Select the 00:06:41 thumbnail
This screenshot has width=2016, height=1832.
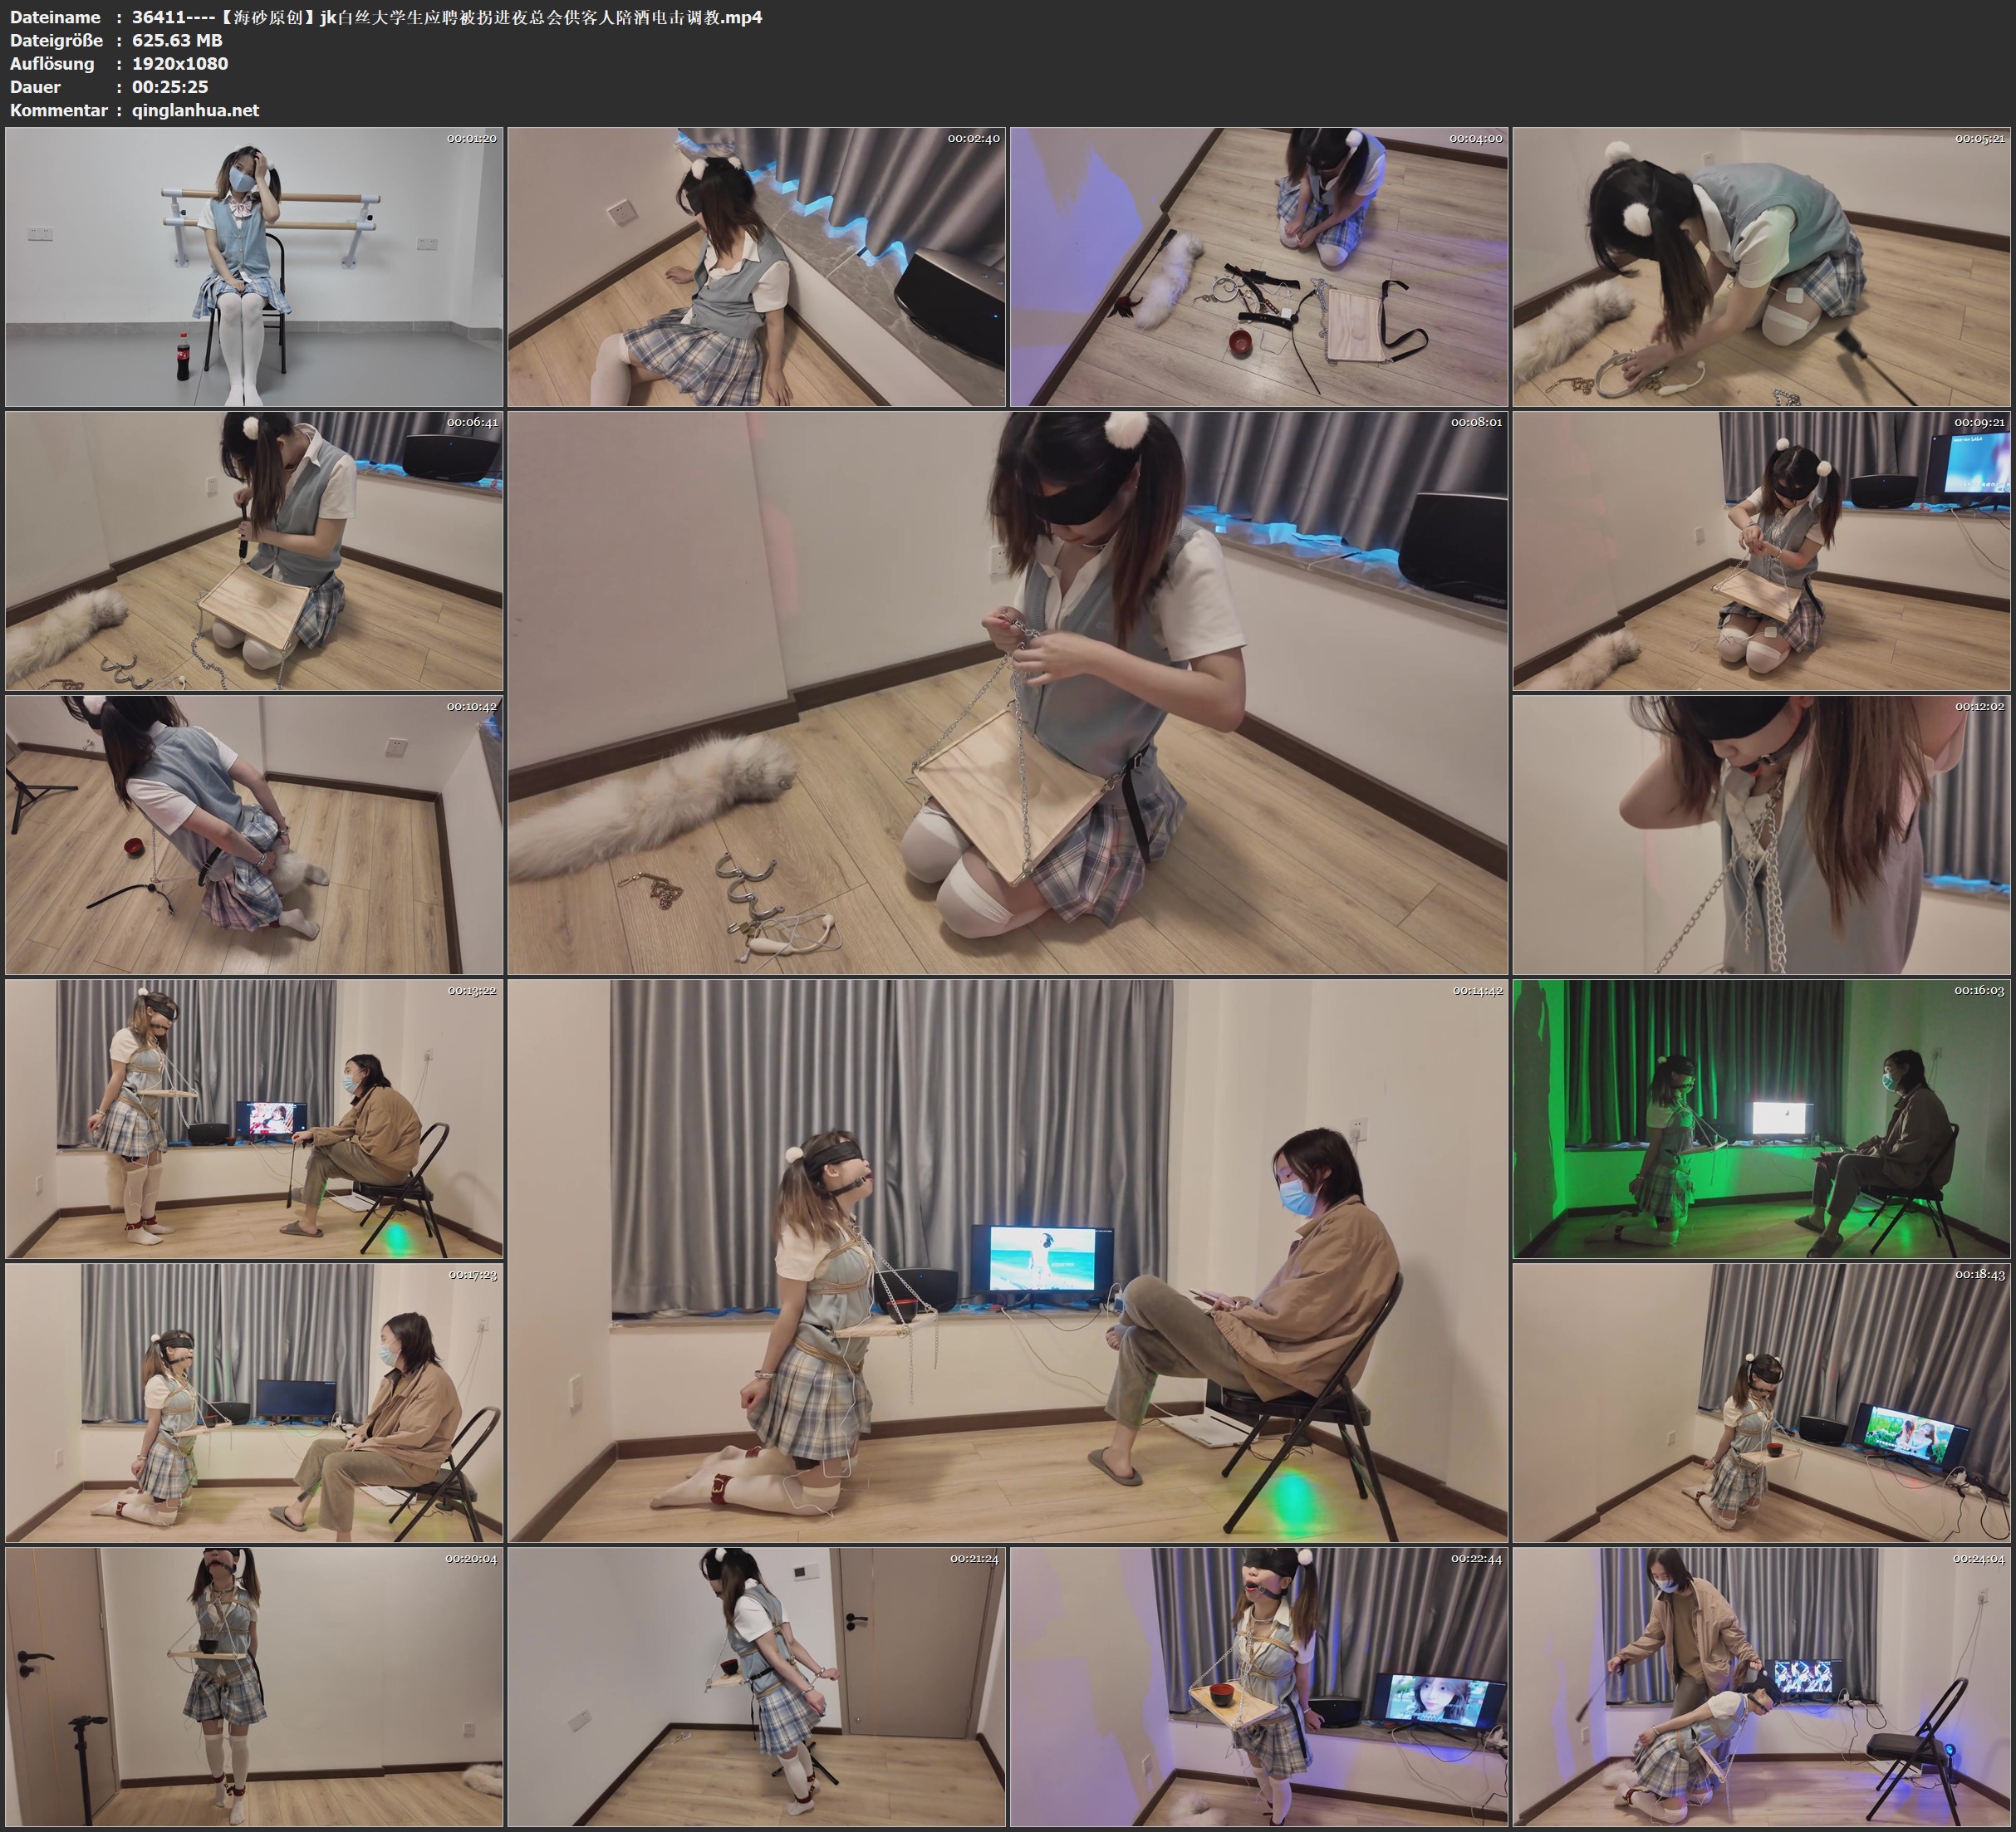(x=254, y=550)
